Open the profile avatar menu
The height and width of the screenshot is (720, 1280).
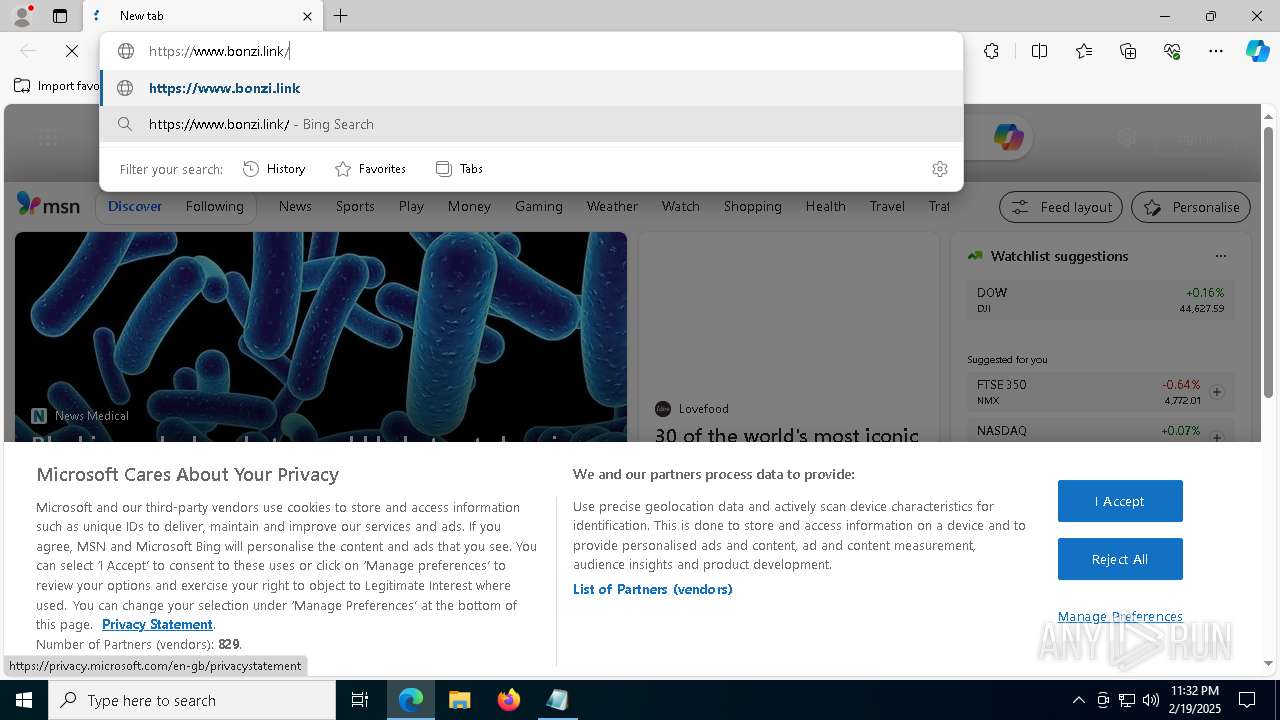click(x=22, y=16)
